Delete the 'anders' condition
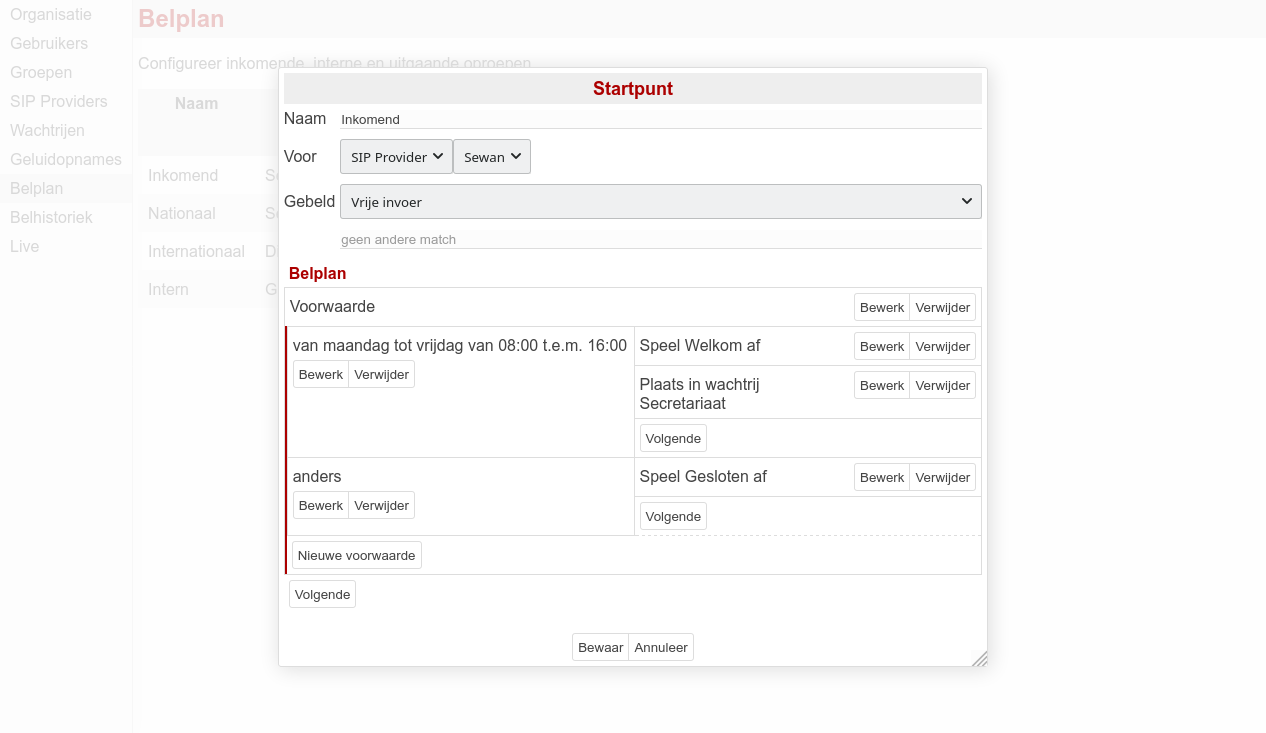 pyautogui.click(x=381, y=505)
